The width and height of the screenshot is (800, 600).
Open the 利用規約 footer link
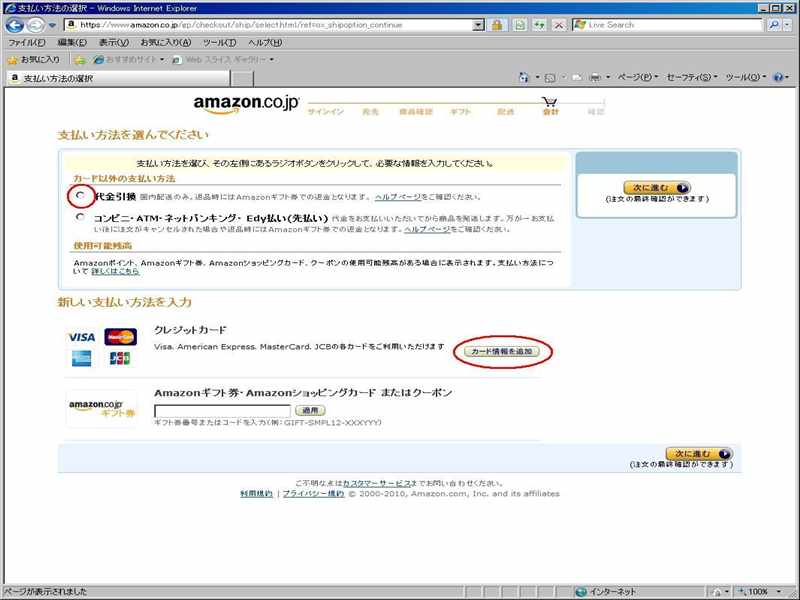click(x=257, y=494)
